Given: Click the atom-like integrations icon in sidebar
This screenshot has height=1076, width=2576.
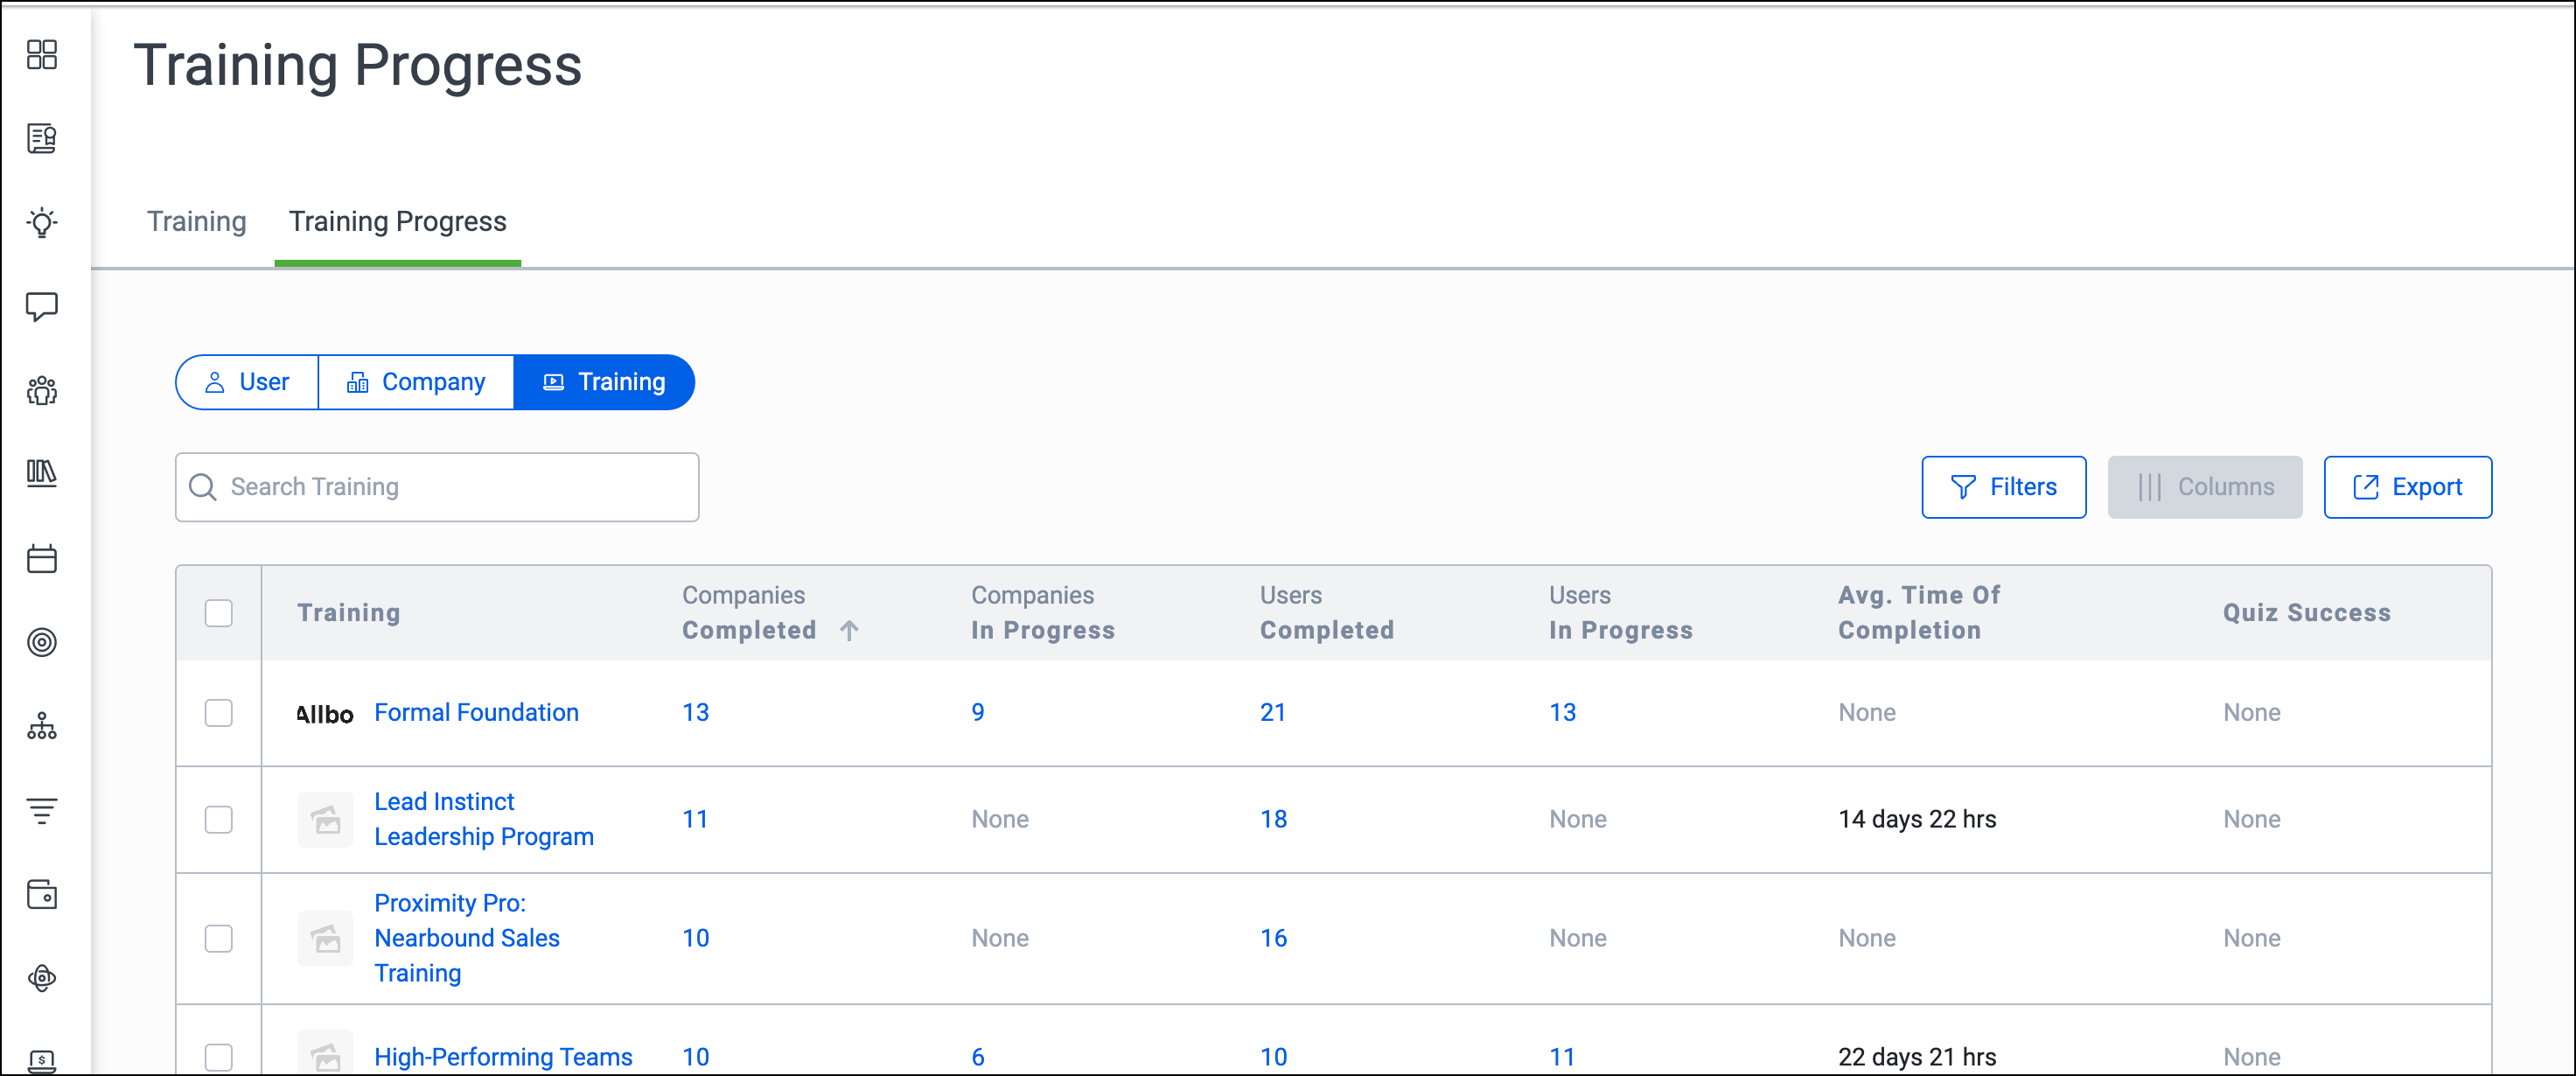Looking at the screenshot, I should [x=42, y=978].
